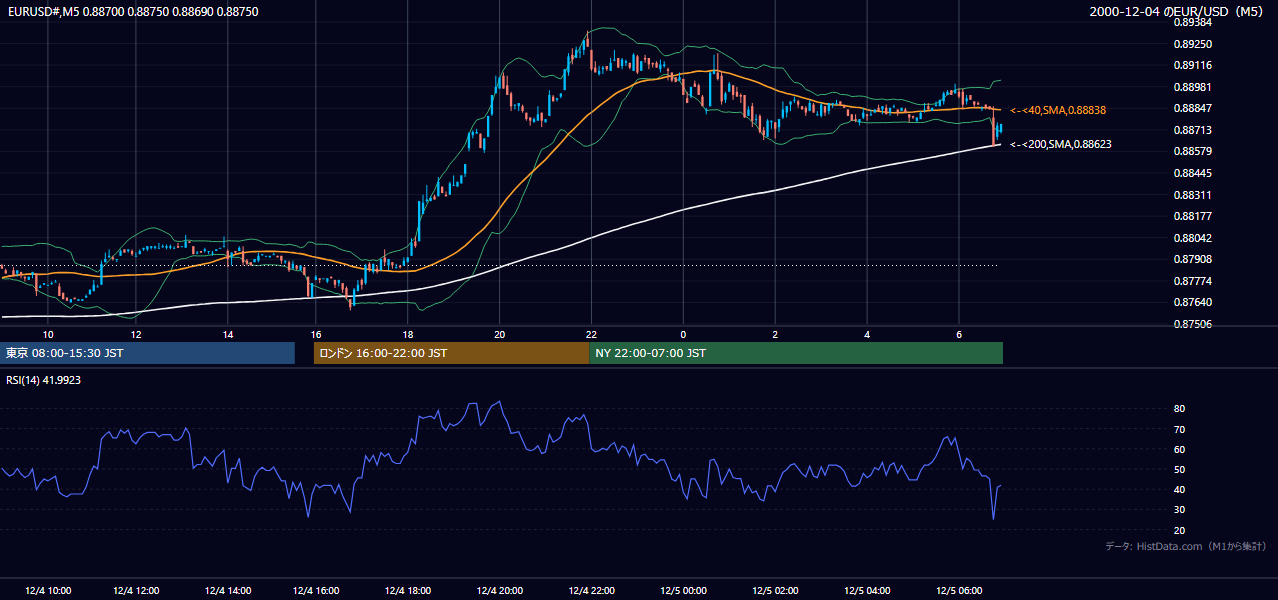
Task: Click RSI scale value 30
Action: 1179,510
